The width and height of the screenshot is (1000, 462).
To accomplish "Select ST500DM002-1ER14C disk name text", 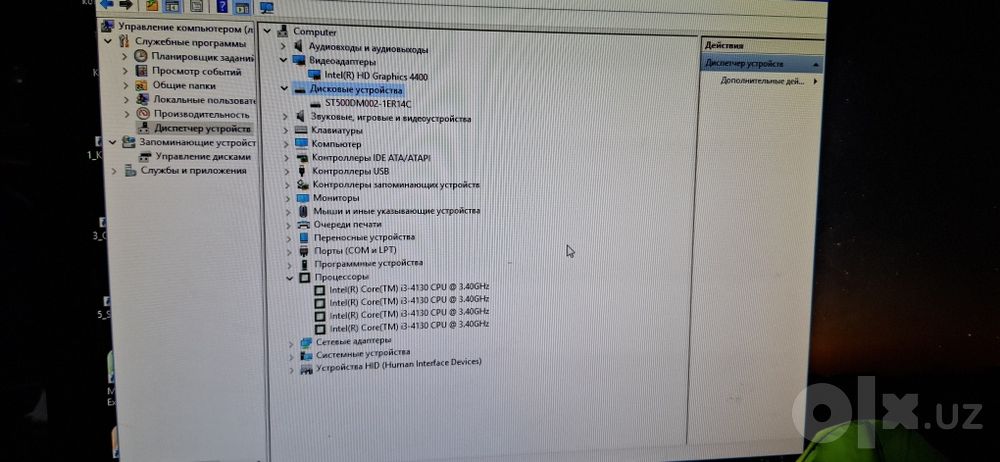I will pos(368,103).
